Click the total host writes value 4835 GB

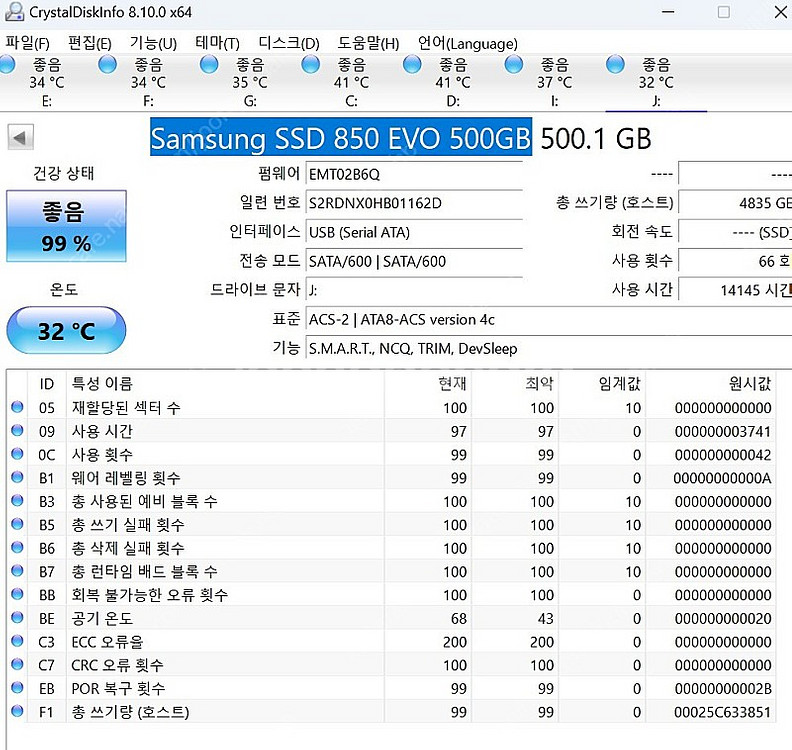(735, 203)
